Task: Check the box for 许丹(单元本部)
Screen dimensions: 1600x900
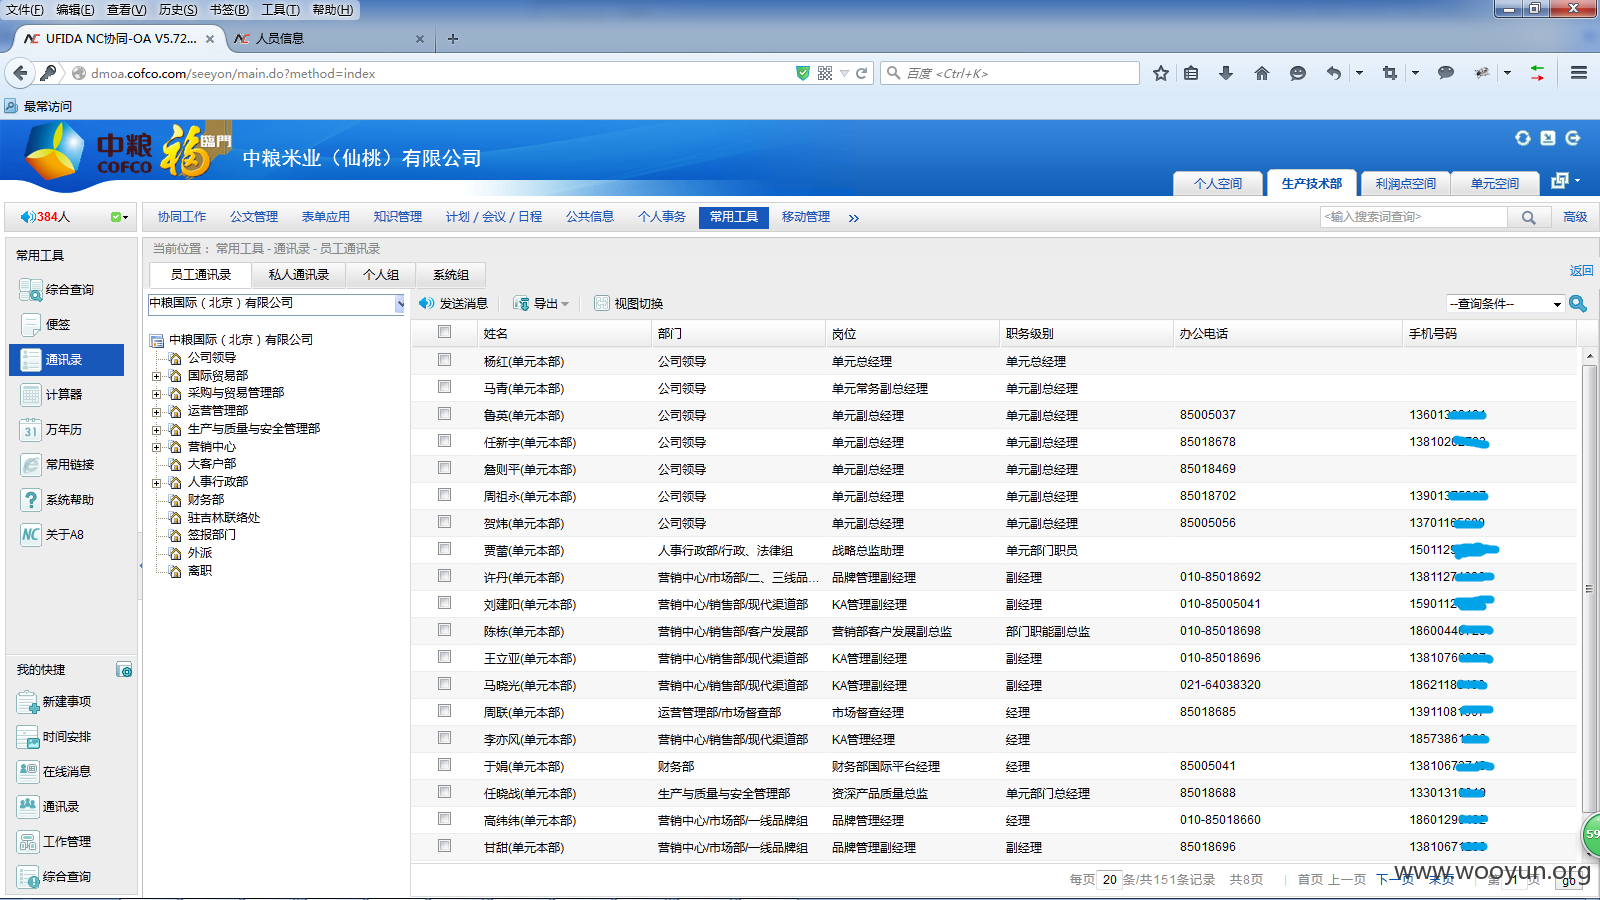Action: click(444, 576)
